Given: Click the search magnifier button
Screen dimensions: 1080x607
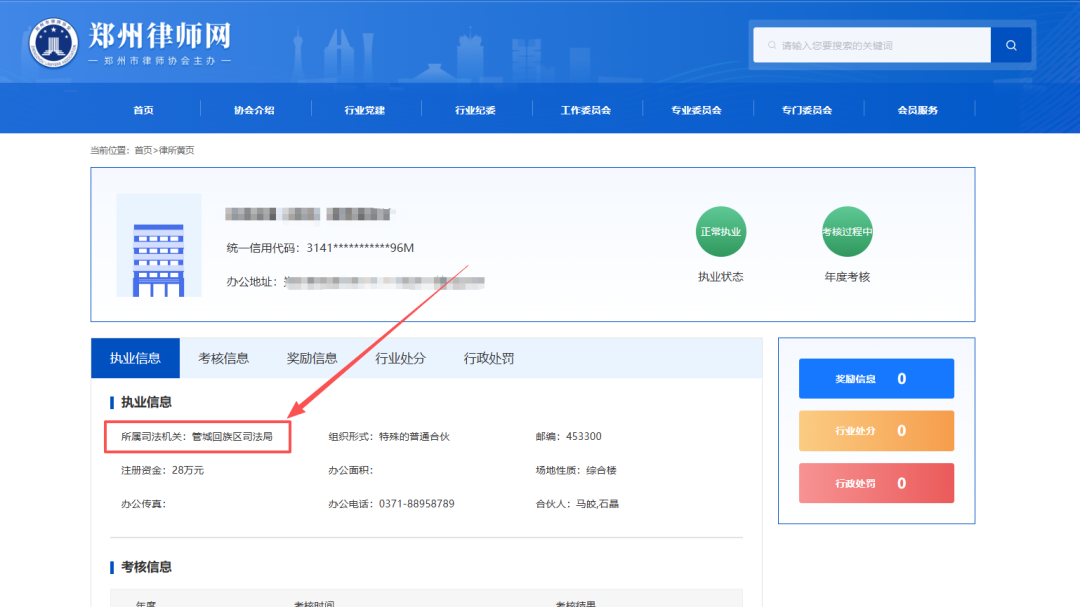Looking at the screenshot, I should point(1010,45).
